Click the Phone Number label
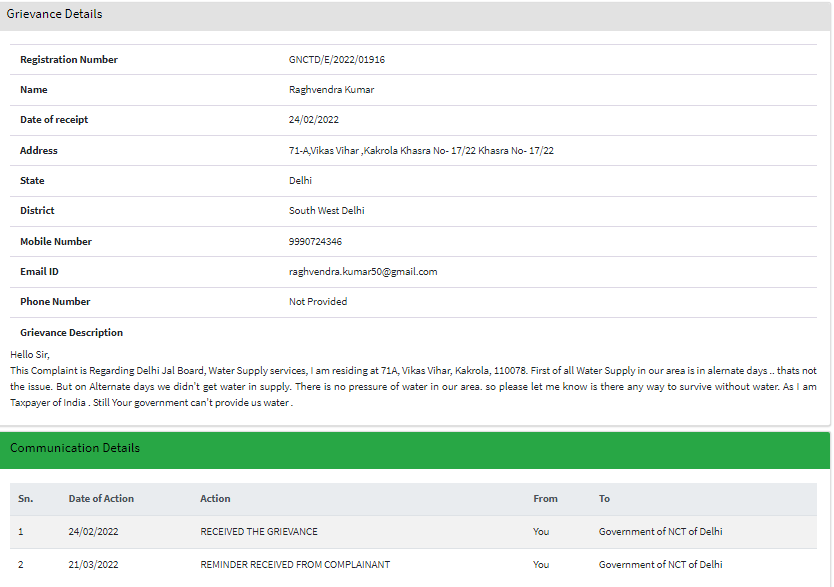The image size is (834, 587). click(55, 301)
